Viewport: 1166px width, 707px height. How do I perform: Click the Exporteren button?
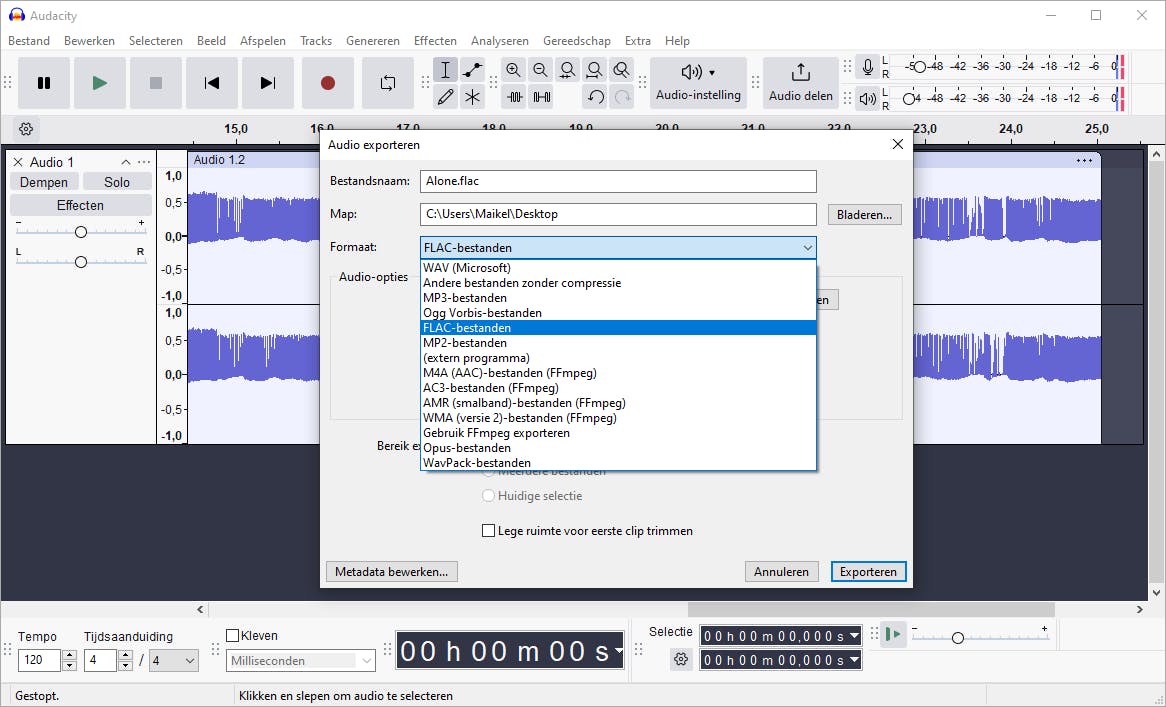pyautogui.click(x=869, y=572)
